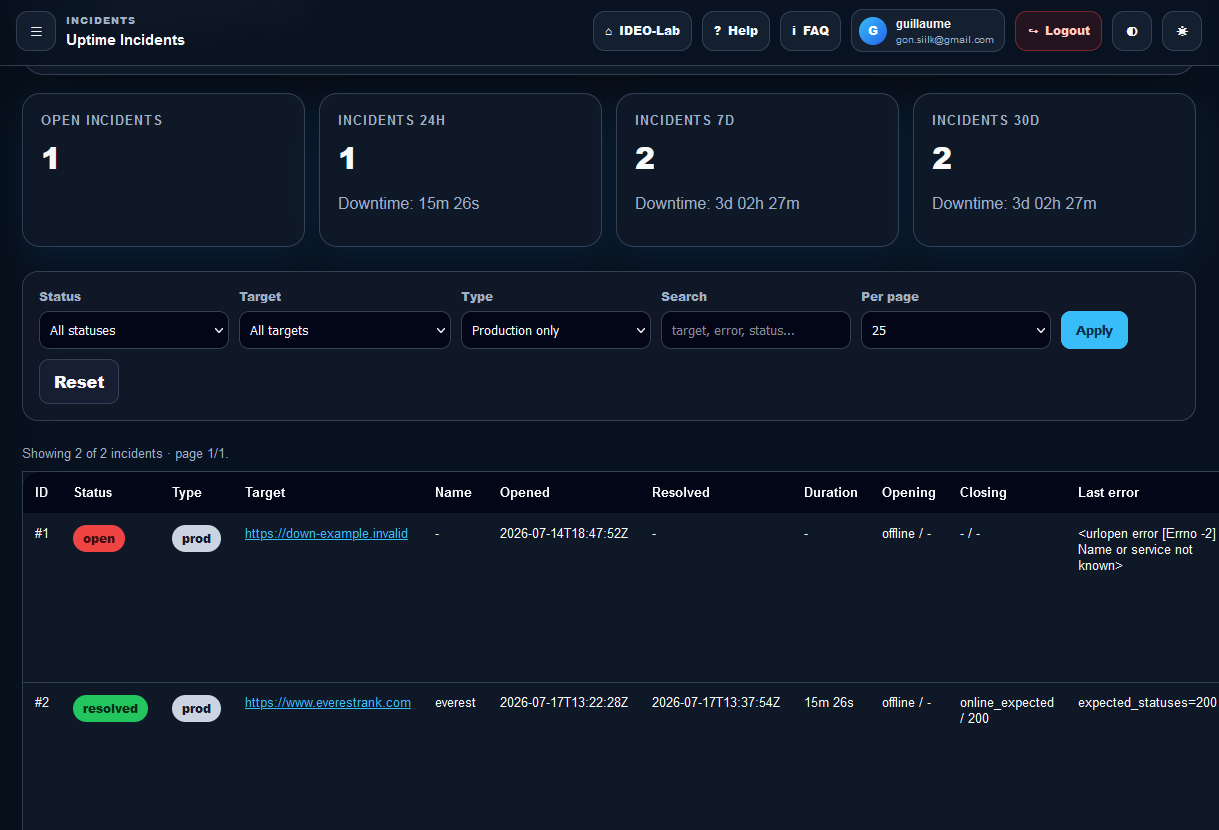Click opened time 2026-07-14T18:47:52Z
The width and height of the screenshot is (1219, 830).
tap(564, 534)
